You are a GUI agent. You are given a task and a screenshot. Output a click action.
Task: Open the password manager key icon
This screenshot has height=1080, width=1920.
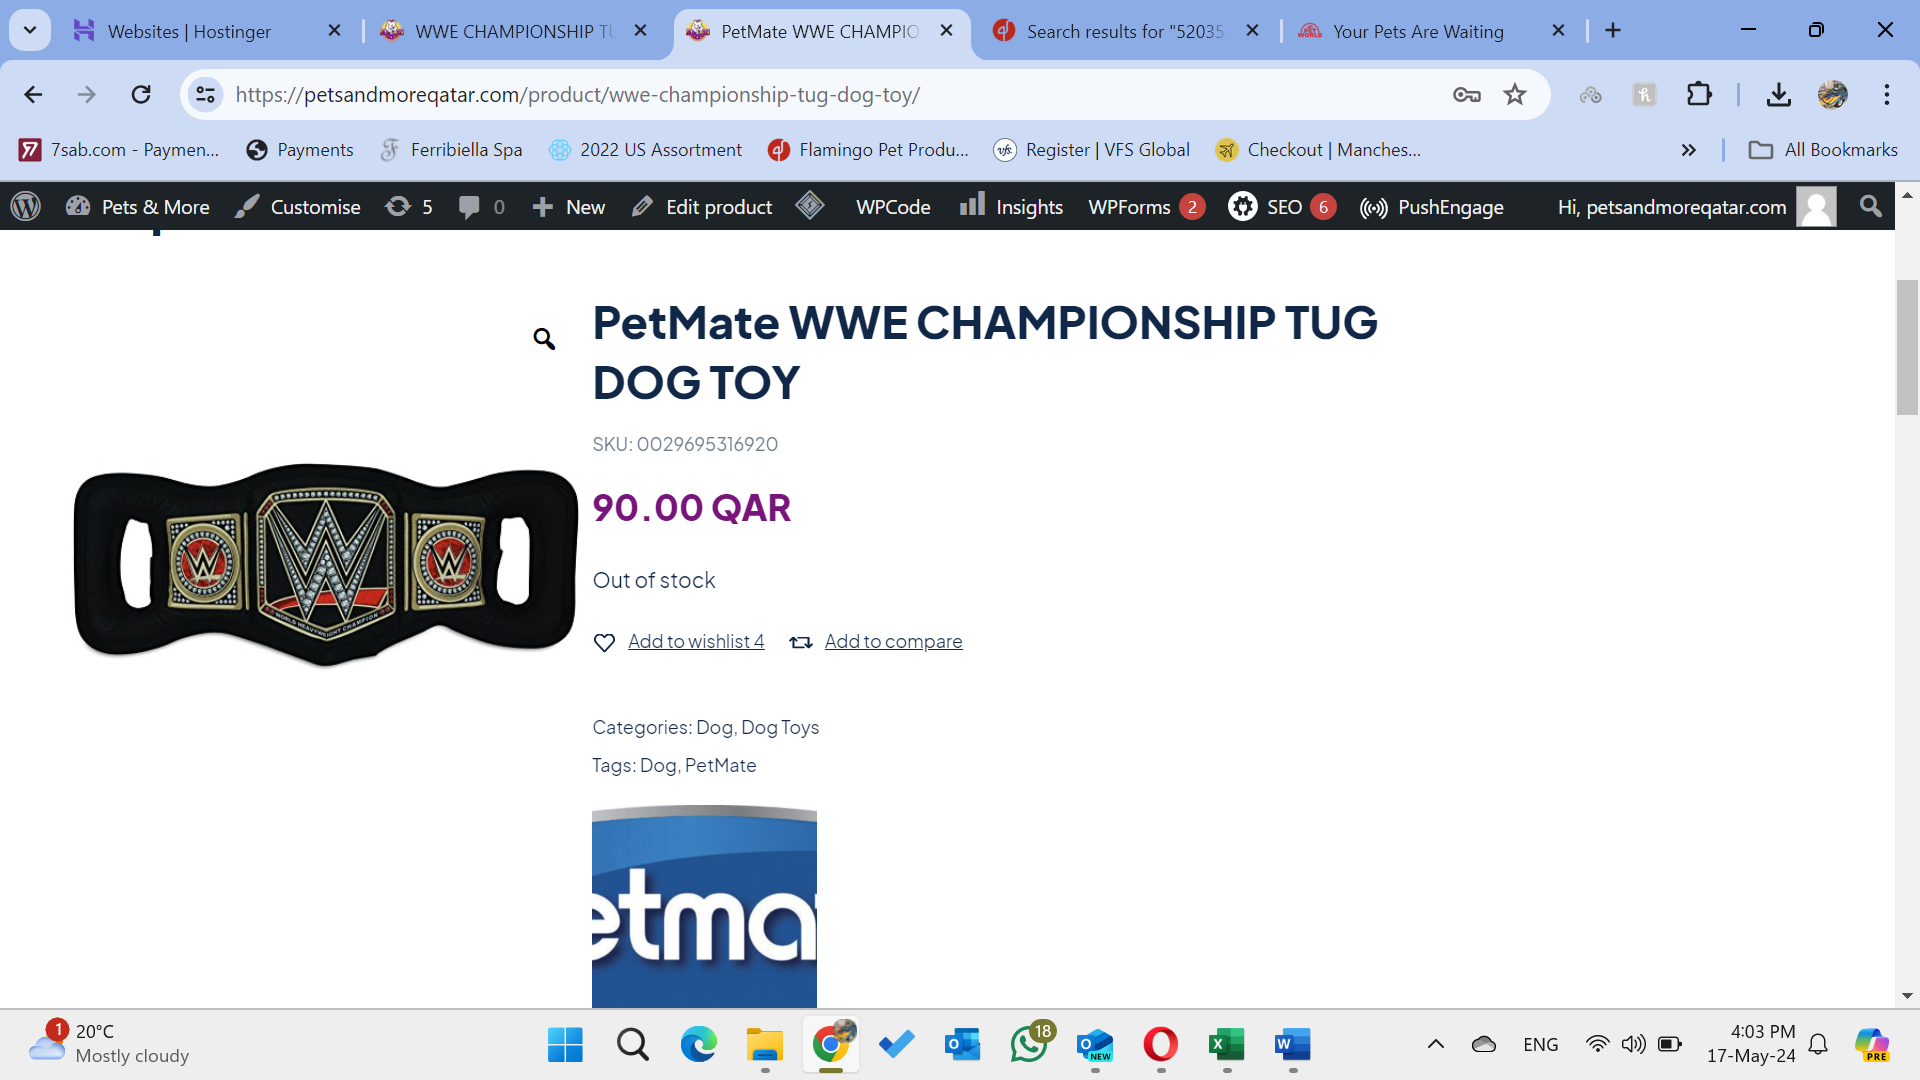tap(1467, 95)
